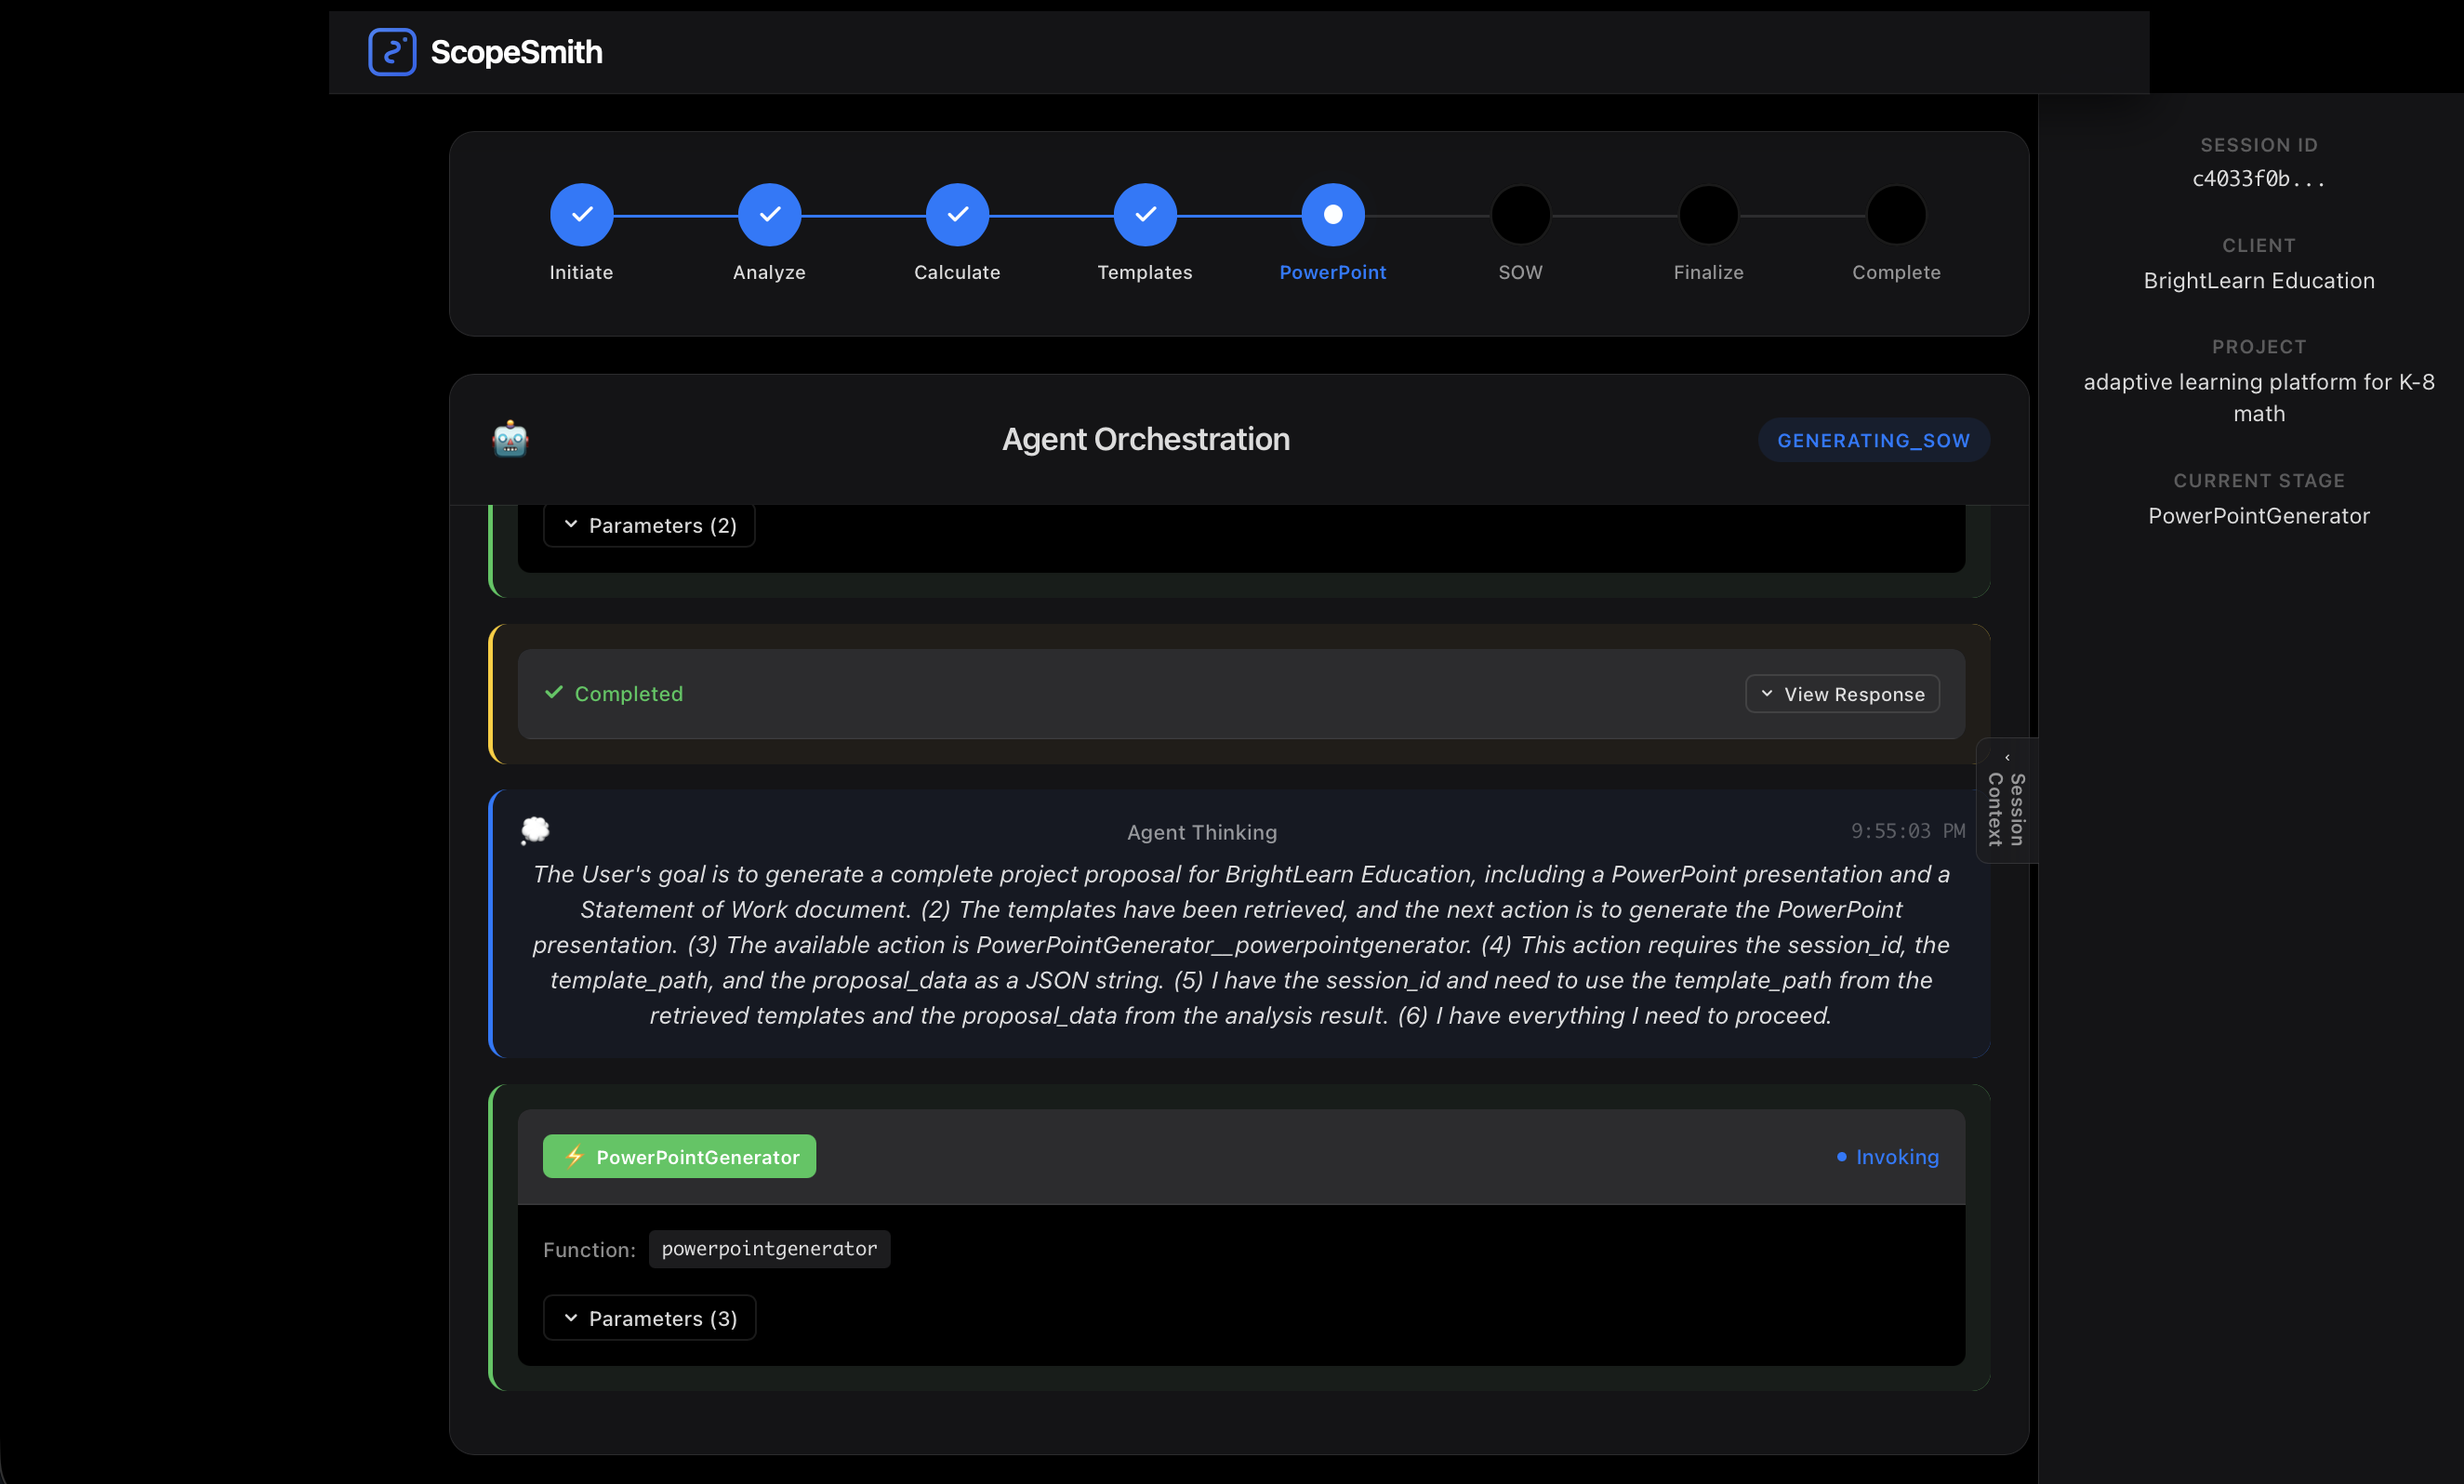Click the GENERATING_SOW status badge
The width and height of the screenshot is (2464, 1484).
[x=1873, y=440]
